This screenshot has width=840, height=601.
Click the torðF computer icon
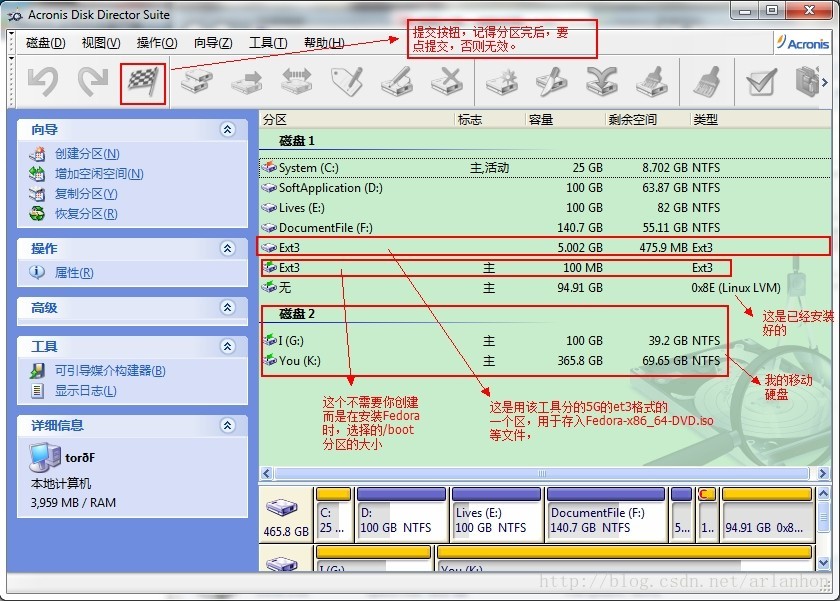[x=45, y=457]
